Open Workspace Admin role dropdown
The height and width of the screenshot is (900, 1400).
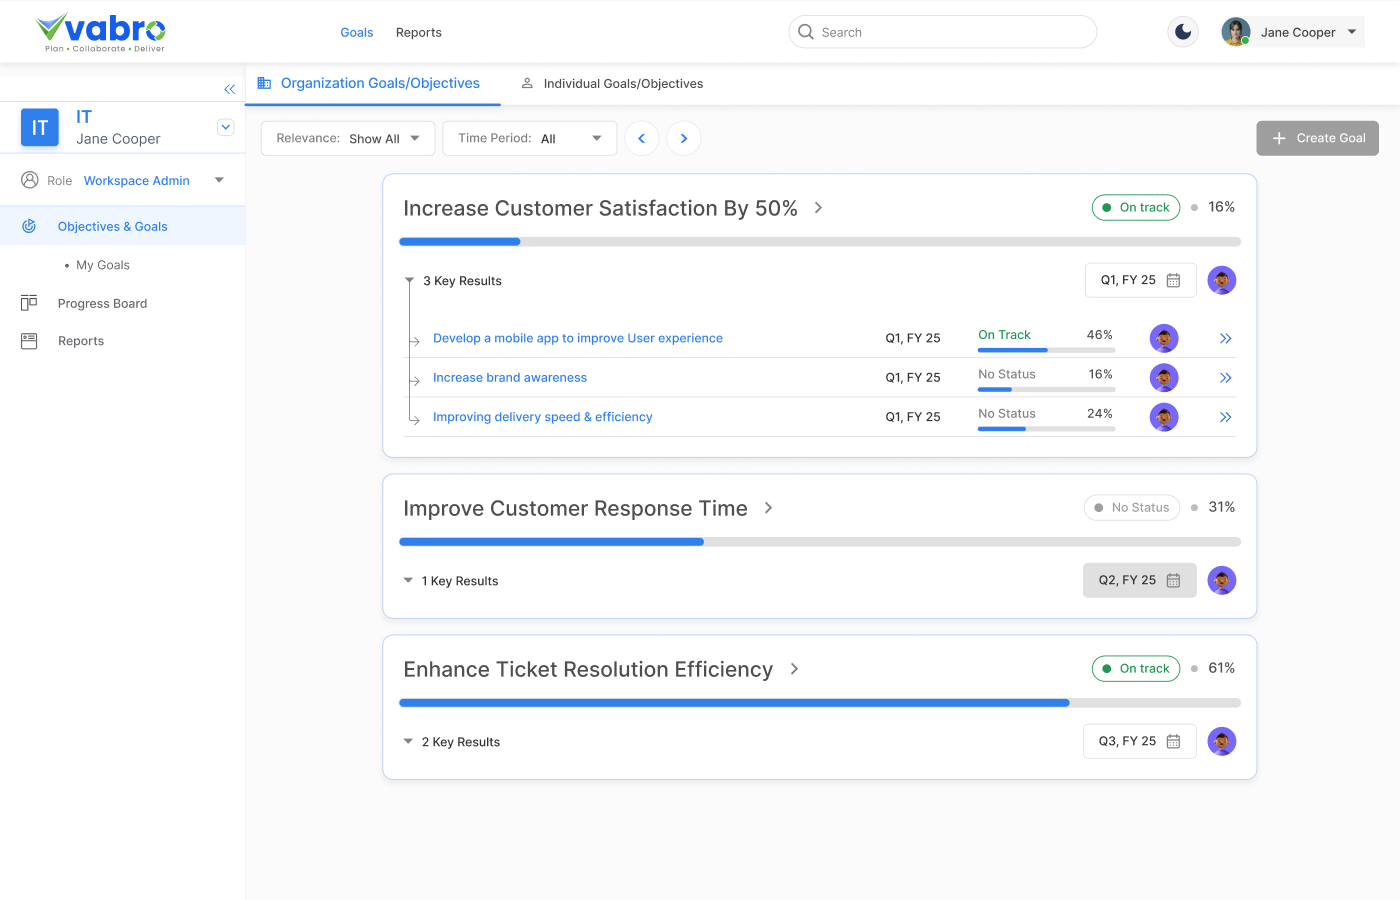pyautogui.click(x=219, y=180)
